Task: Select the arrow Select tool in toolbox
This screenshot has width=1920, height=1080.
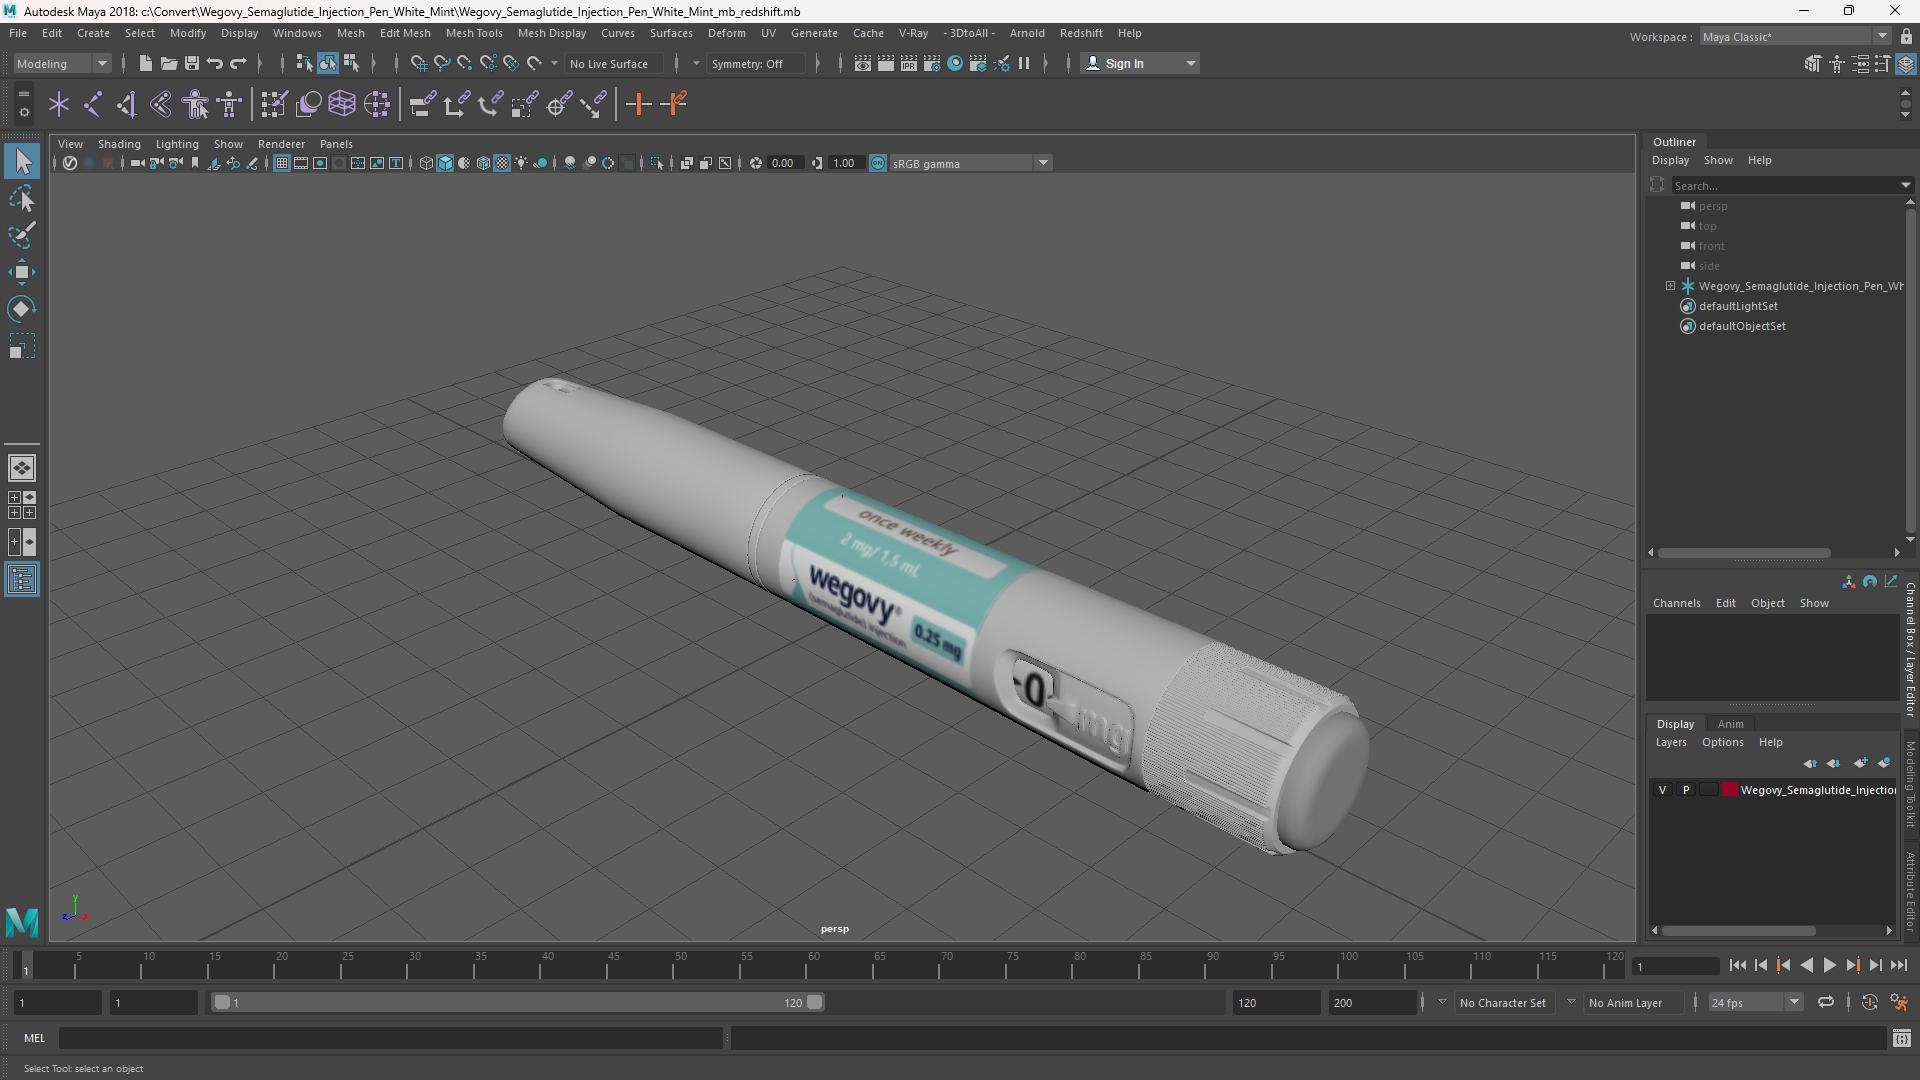Action: click(22, 161)
